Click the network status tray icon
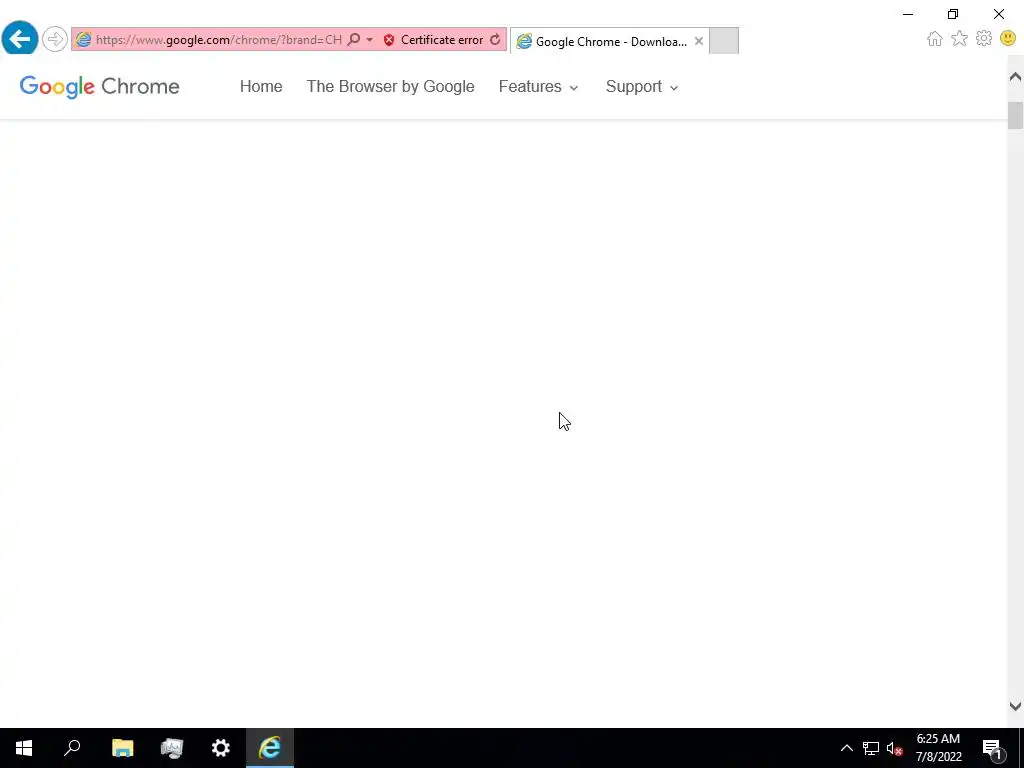The image size is (1024, 768). [x=871, y=748]
